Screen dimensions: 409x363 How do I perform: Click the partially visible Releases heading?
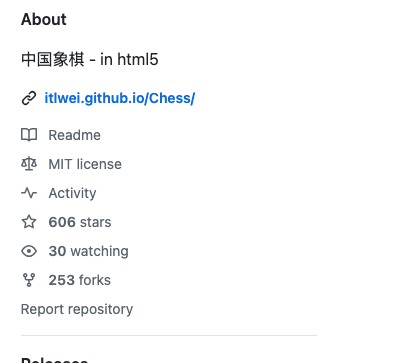coord(54,360)
